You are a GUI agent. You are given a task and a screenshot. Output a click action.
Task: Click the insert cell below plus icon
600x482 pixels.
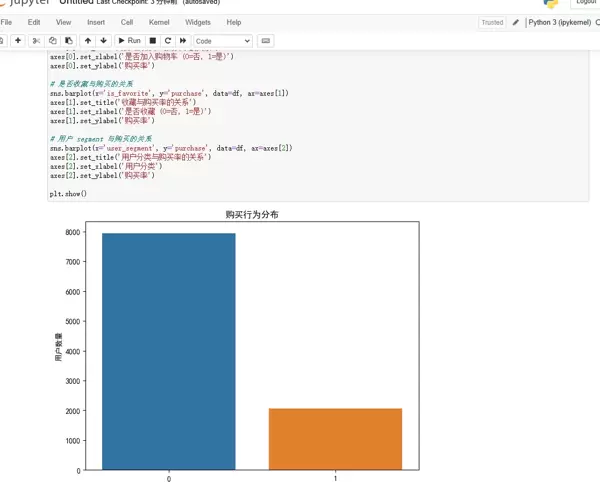[18, 41]
